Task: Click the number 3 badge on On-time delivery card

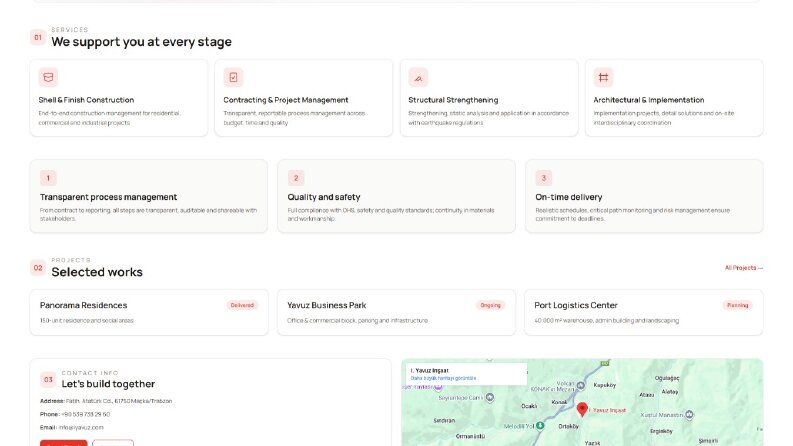Action: [x=544, y=178]
